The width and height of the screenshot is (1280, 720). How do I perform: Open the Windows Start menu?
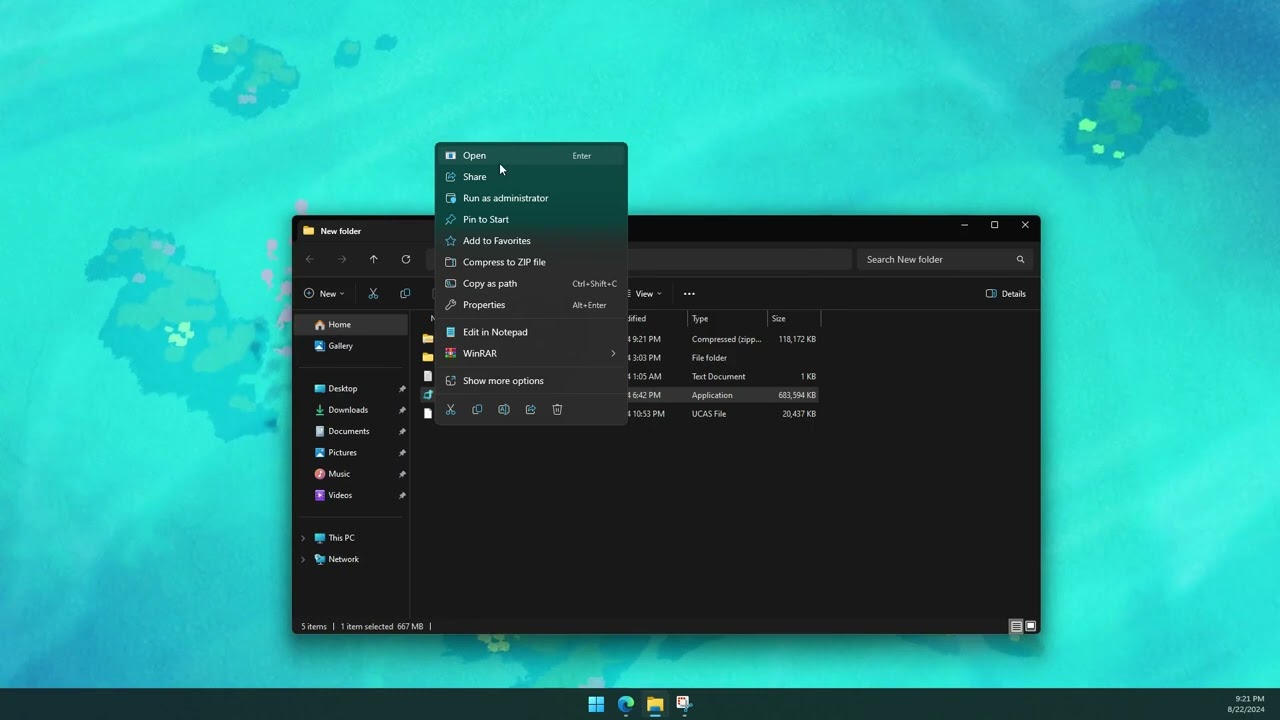596,704
